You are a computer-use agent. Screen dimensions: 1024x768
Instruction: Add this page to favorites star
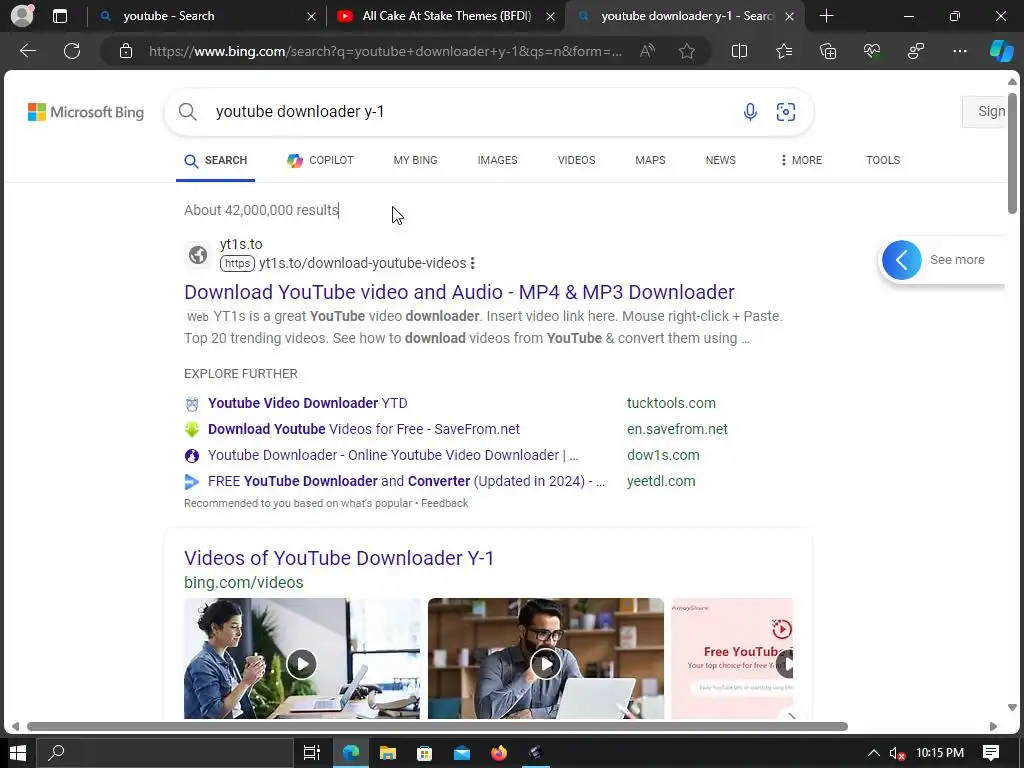(686, 51)
